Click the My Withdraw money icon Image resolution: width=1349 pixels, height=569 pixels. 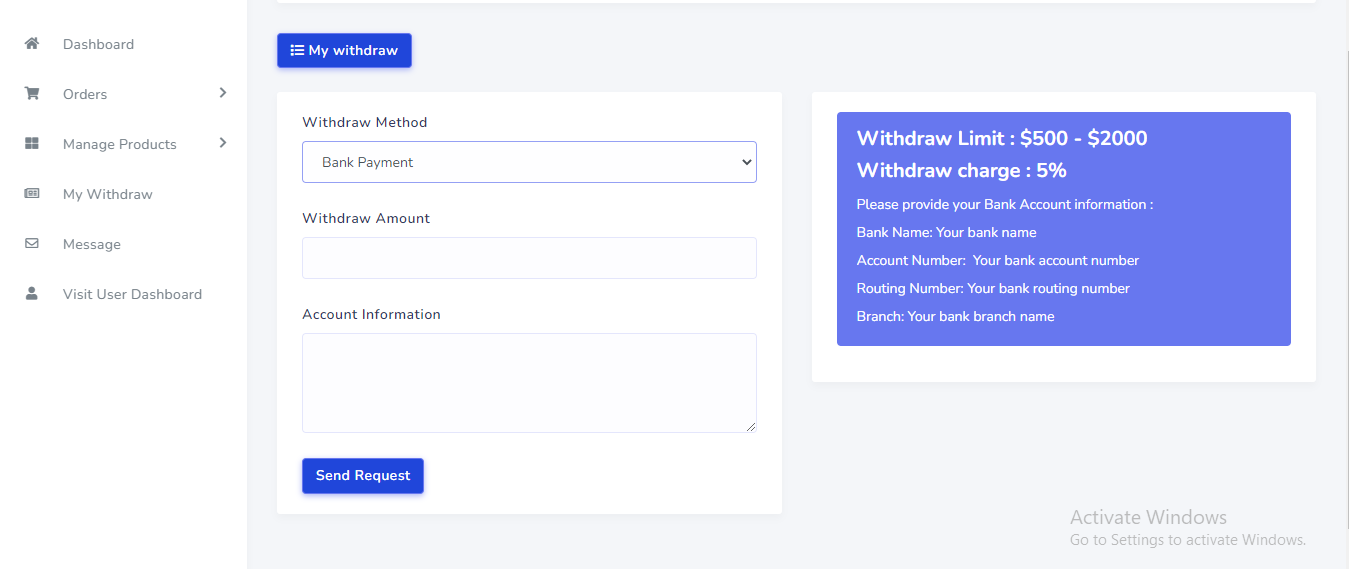pos(32,194)
